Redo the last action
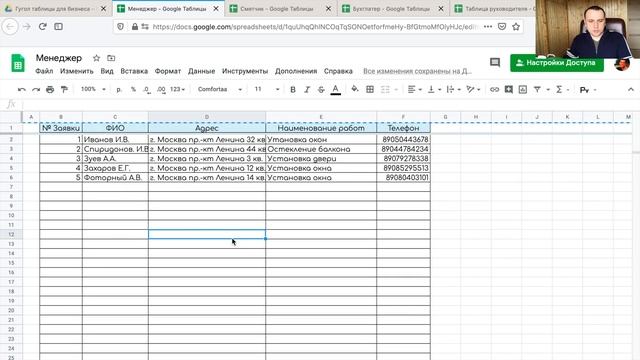This screenshot has height=360, width=640. [36, 89]
